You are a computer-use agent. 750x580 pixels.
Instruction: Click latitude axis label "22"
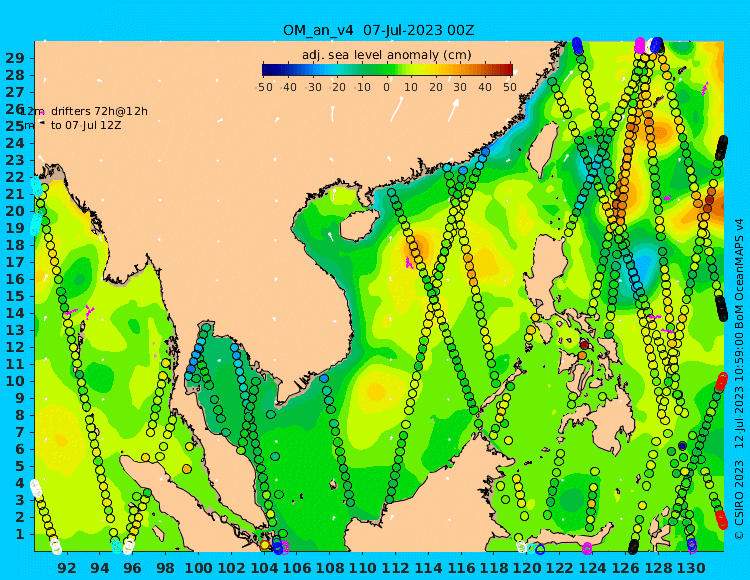14,177
